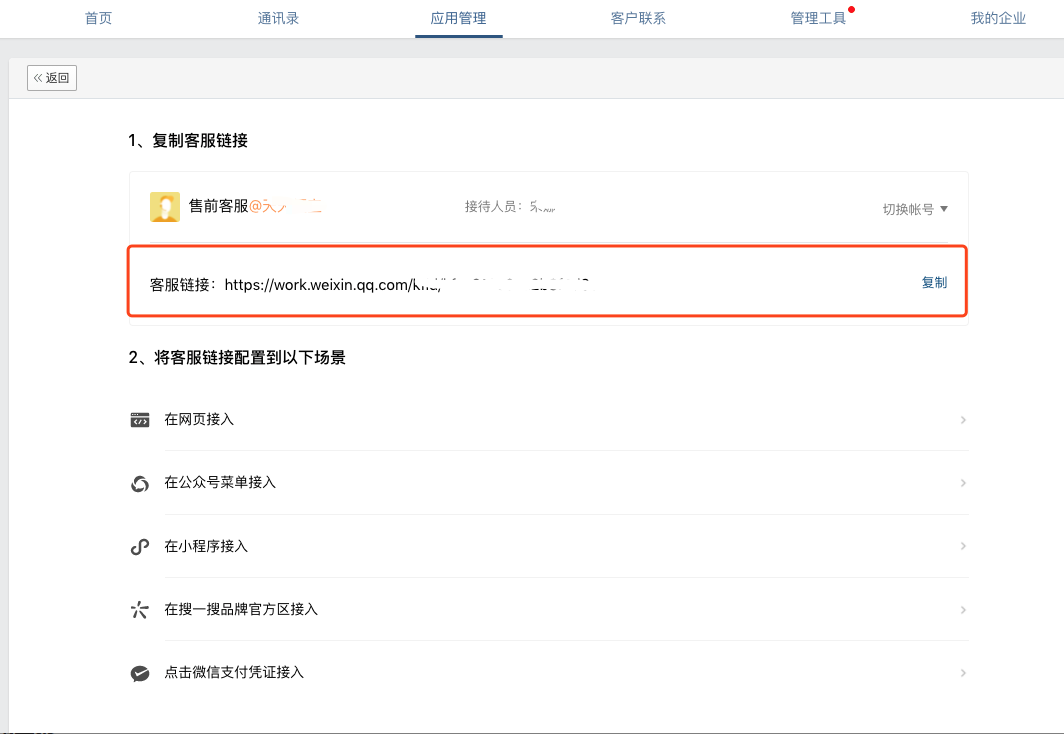Expand 在搜一搜品牌官方区接入 row chevron
Screen dimensions: 1064x734
click(963, 610)
